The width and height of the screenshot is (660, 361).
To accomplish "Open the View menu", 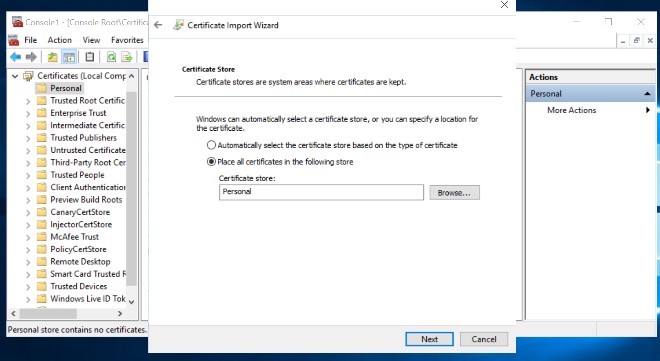I will [x=91, y=40].
